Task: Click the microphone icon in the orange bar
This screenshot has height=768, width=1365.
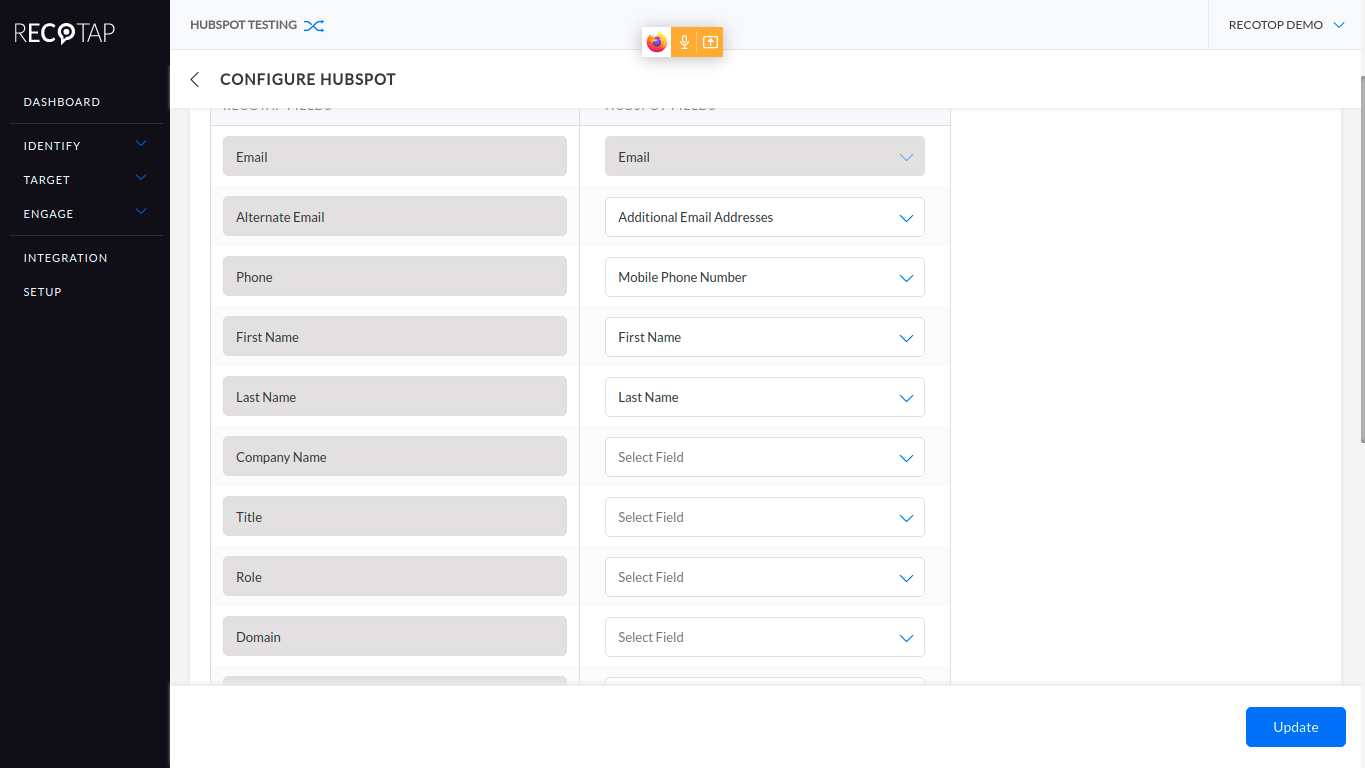Action: [684, 42]
